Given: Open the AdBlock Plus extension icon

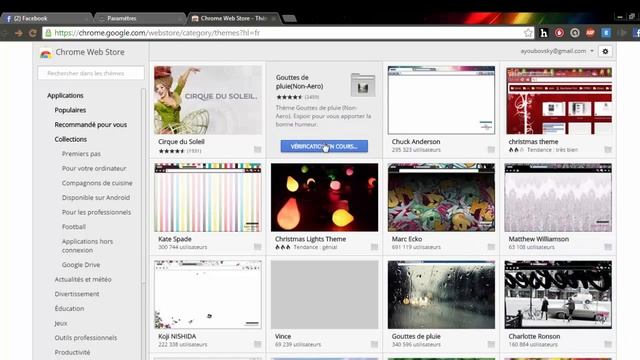Looking at the screenshot, I should pos(590,33).
